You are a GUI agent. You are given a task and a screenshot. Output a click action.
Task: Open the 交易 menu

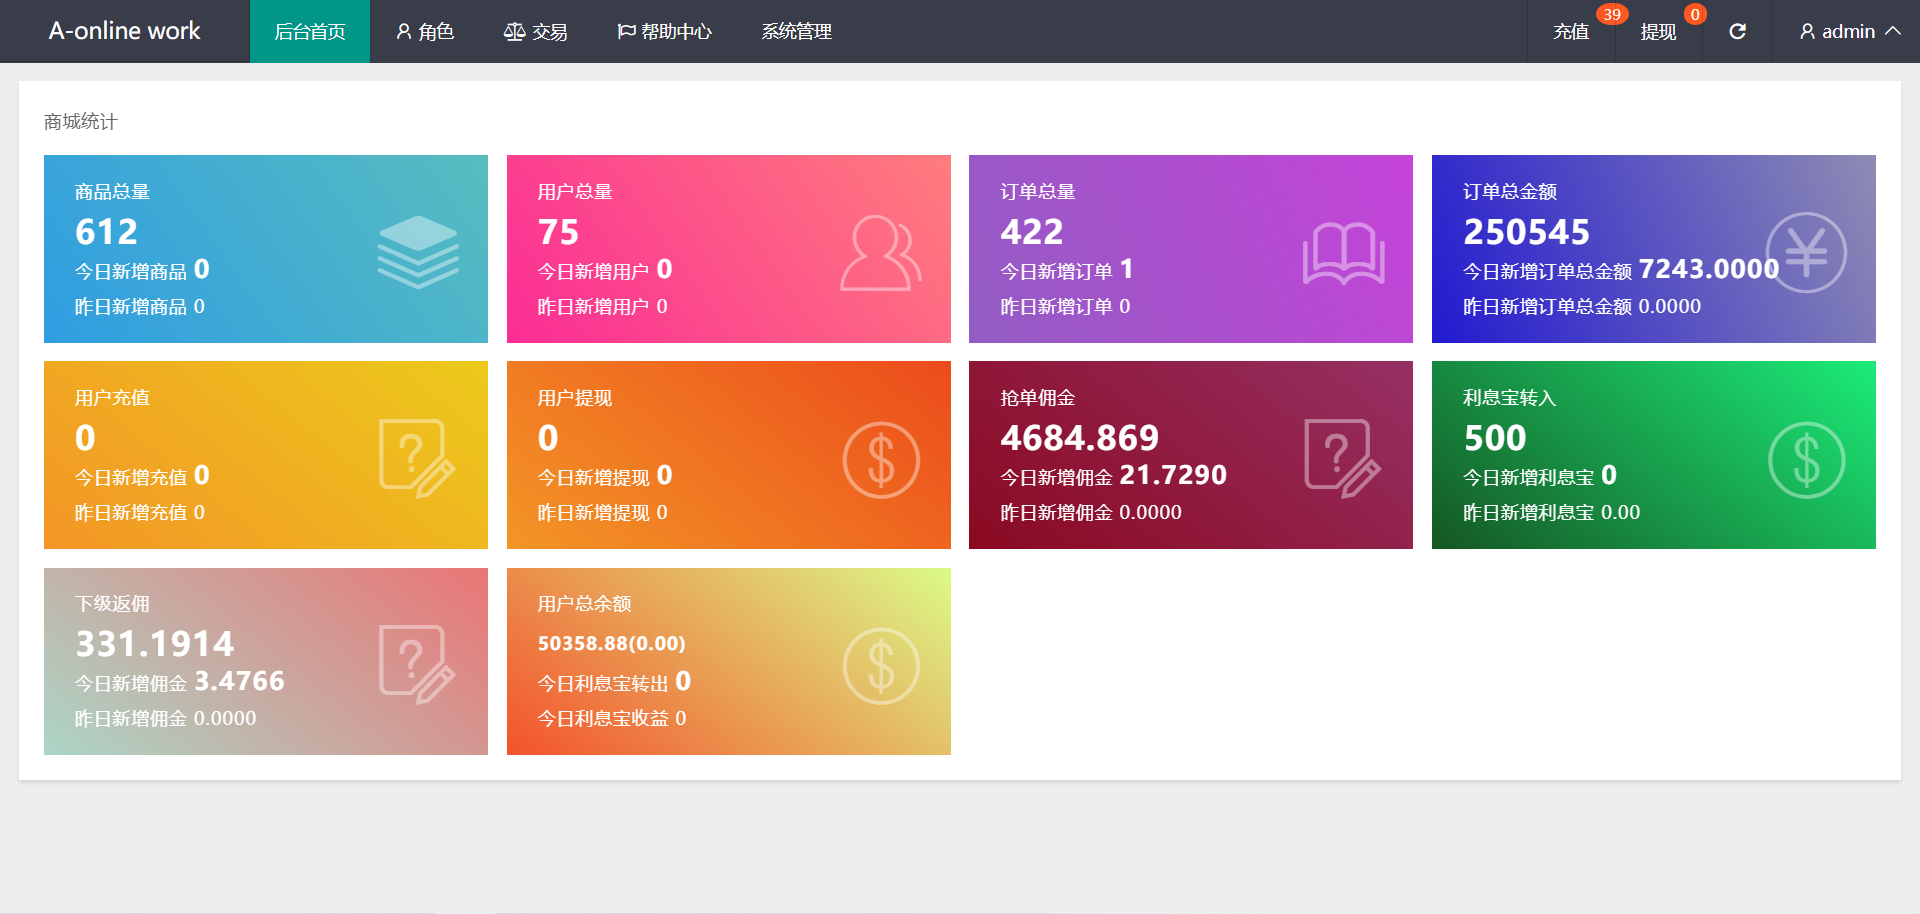536,32
